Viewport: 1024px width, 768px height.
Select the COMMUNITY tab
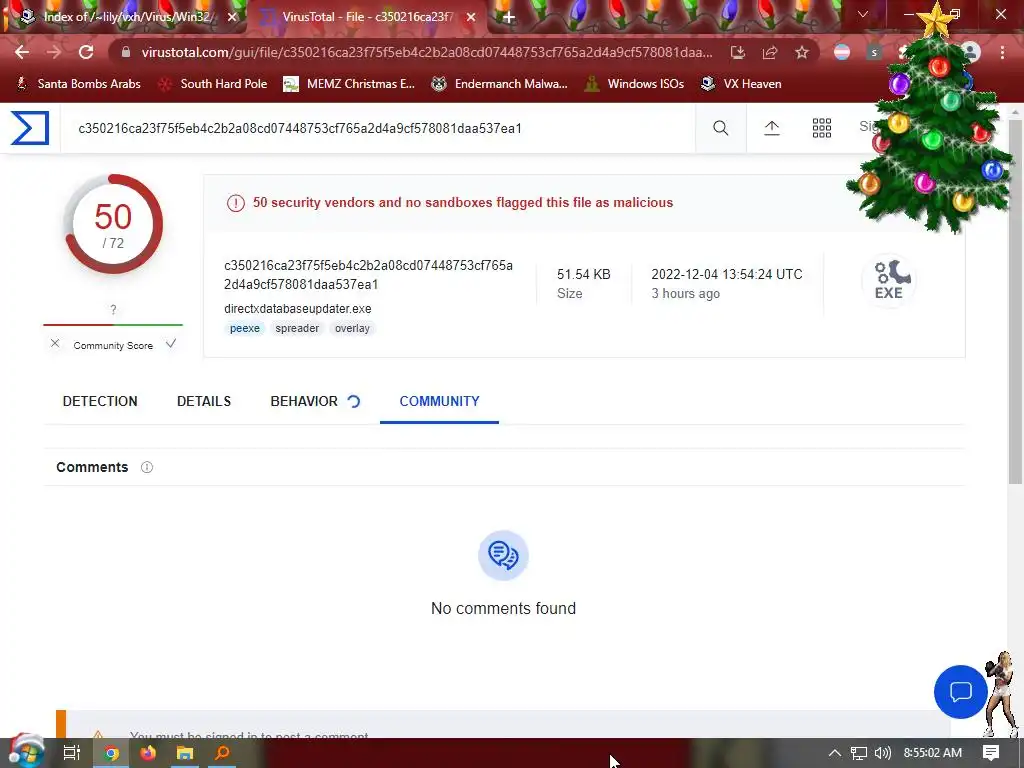click(x=440, y=401)
